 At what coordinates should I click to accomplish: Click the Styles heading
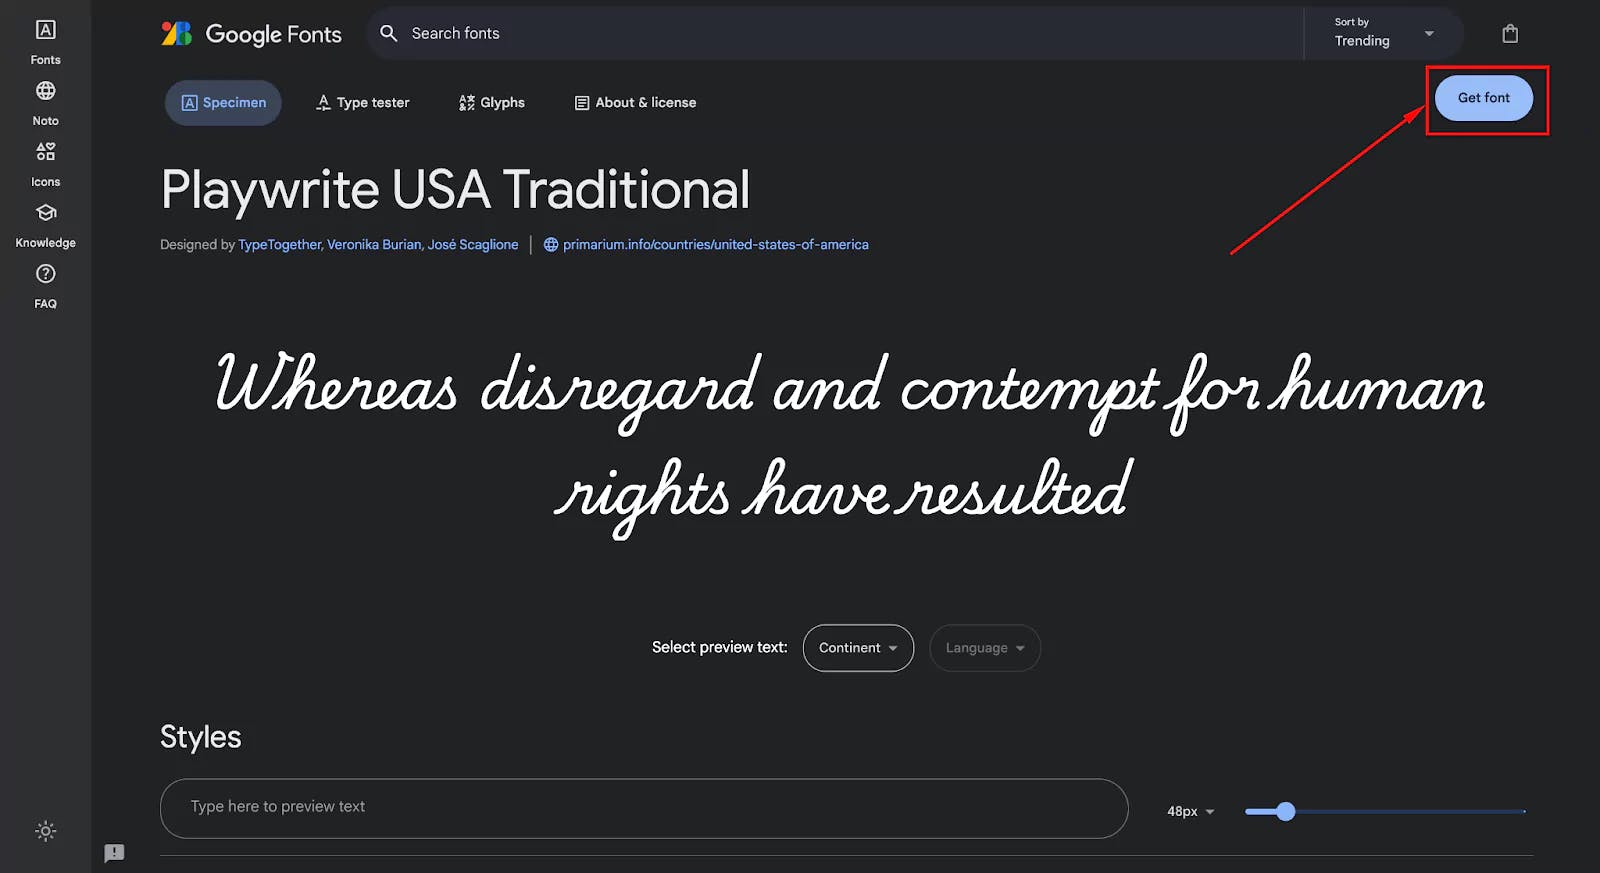point(200,737)
